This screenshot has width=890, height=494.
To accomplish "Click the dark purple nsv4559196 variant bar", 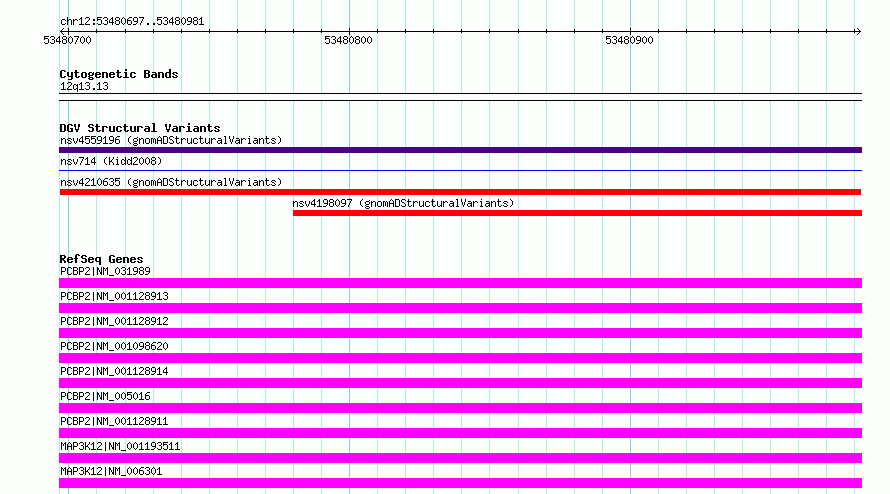I will tap(460, 150).
